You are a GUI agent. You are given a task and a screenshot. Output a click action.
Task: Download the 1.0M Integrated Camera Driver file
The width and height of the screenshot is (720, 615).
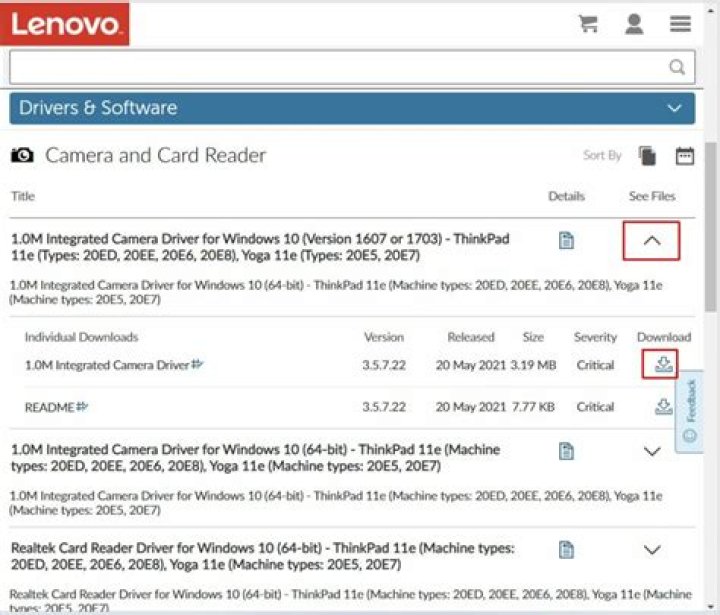pos(663,365)
